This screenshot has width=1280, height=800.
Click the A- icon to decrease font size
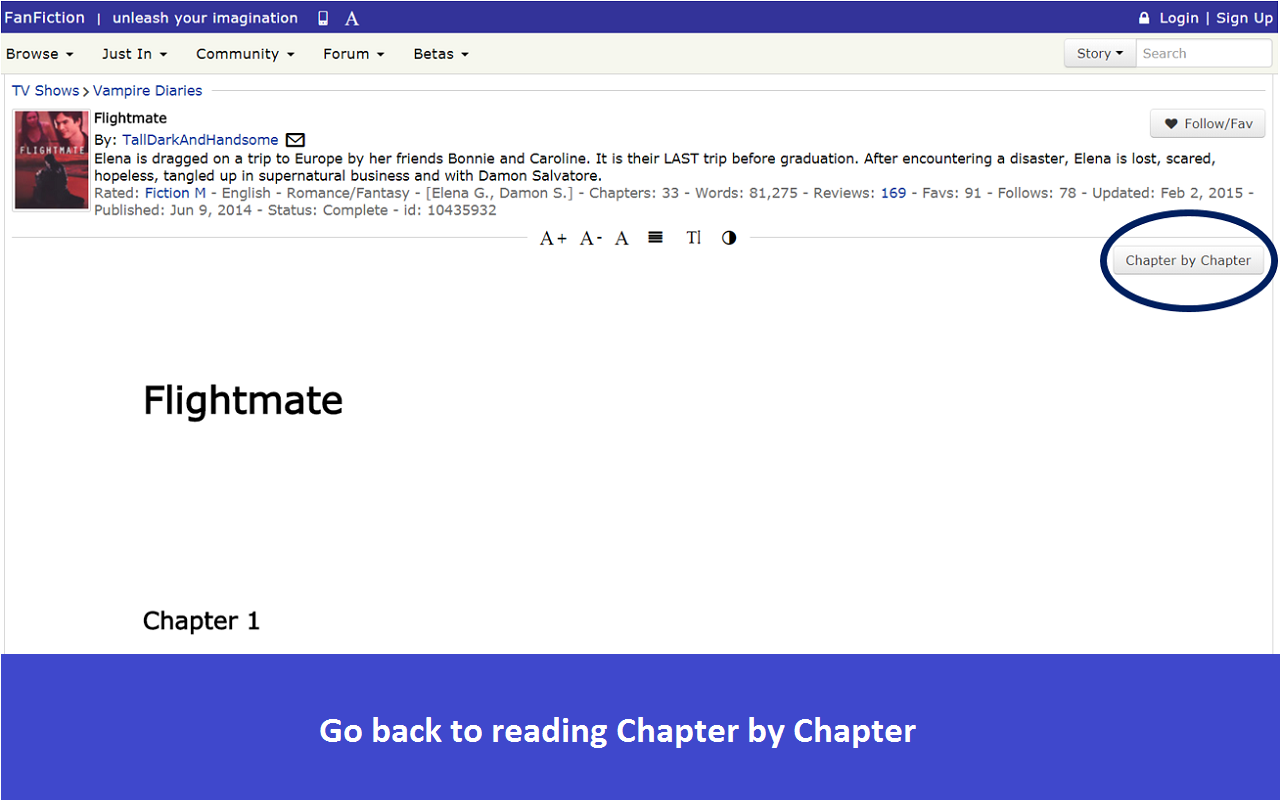pyautogui.click(x=588, y=238)
